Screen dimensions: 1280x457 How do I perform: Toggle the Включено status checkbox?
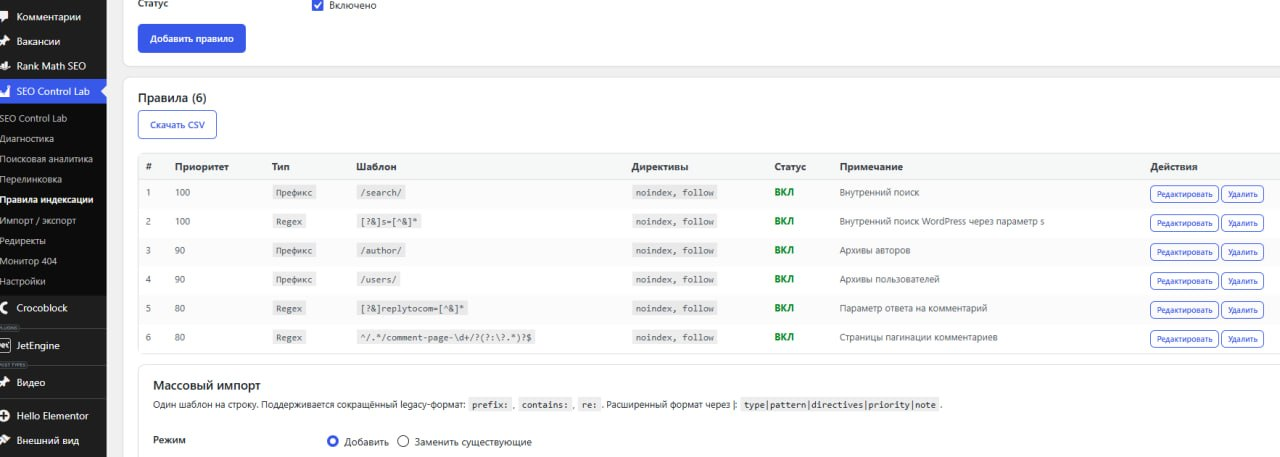coord(318,5)
